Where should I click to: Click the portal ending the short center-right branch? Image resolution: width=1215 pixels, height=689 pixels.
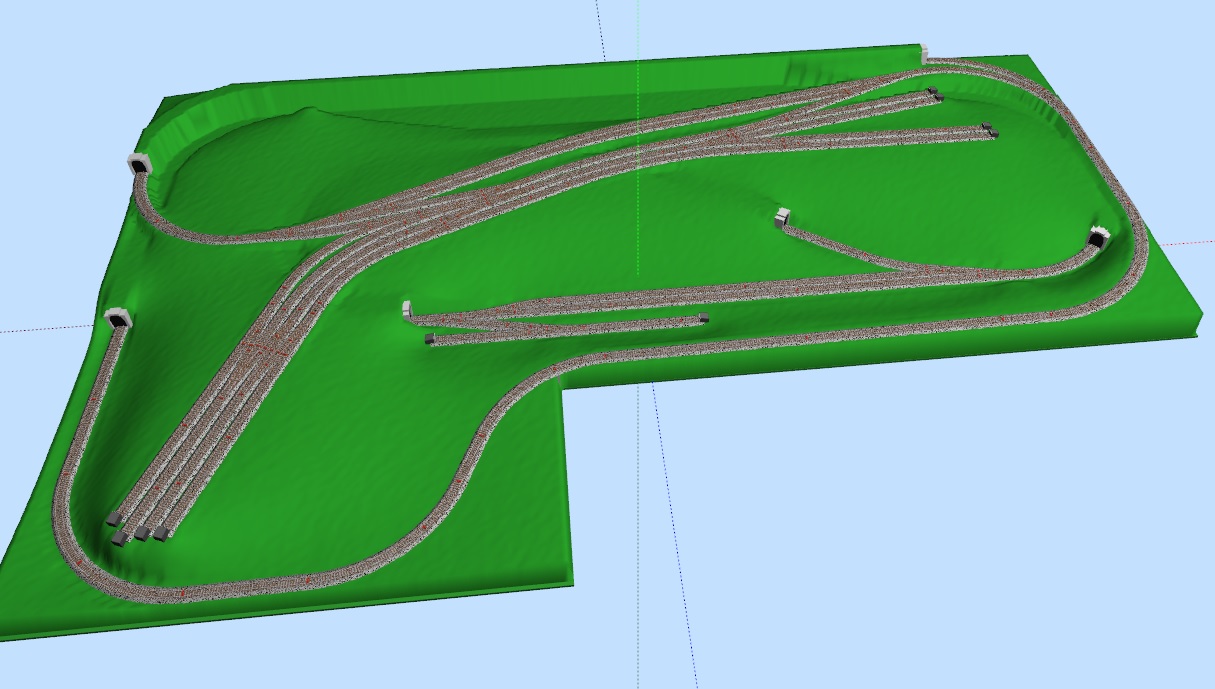pos(782,216)
